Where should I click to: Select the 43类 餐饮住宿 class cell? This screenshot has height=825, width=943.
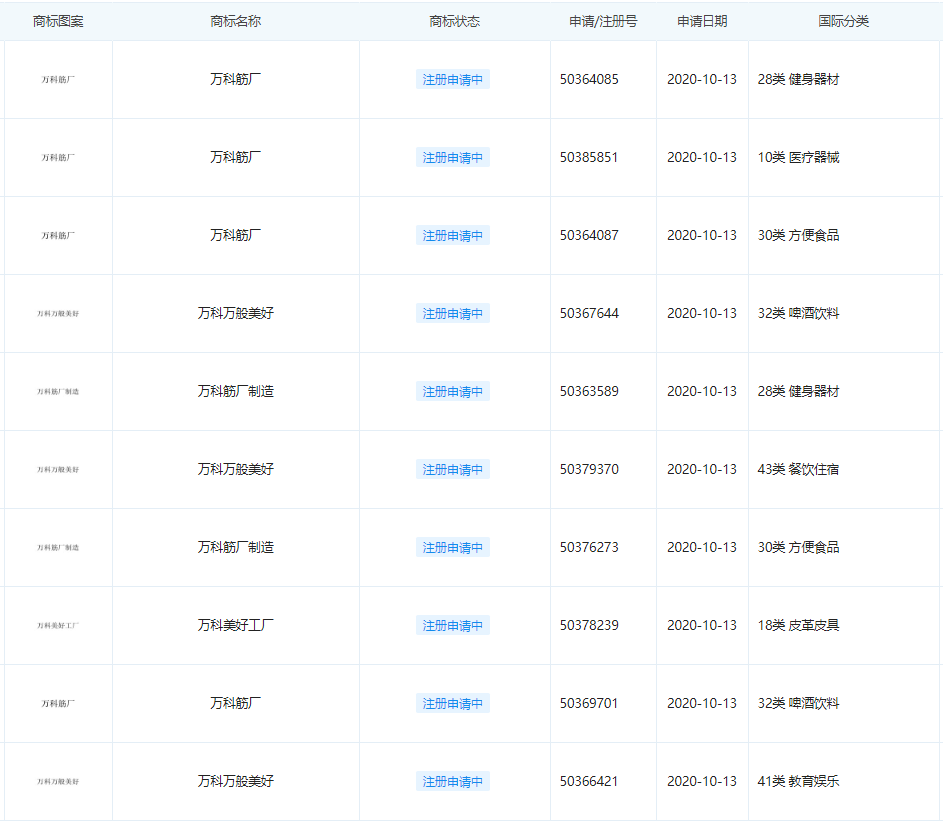[798, 469]
